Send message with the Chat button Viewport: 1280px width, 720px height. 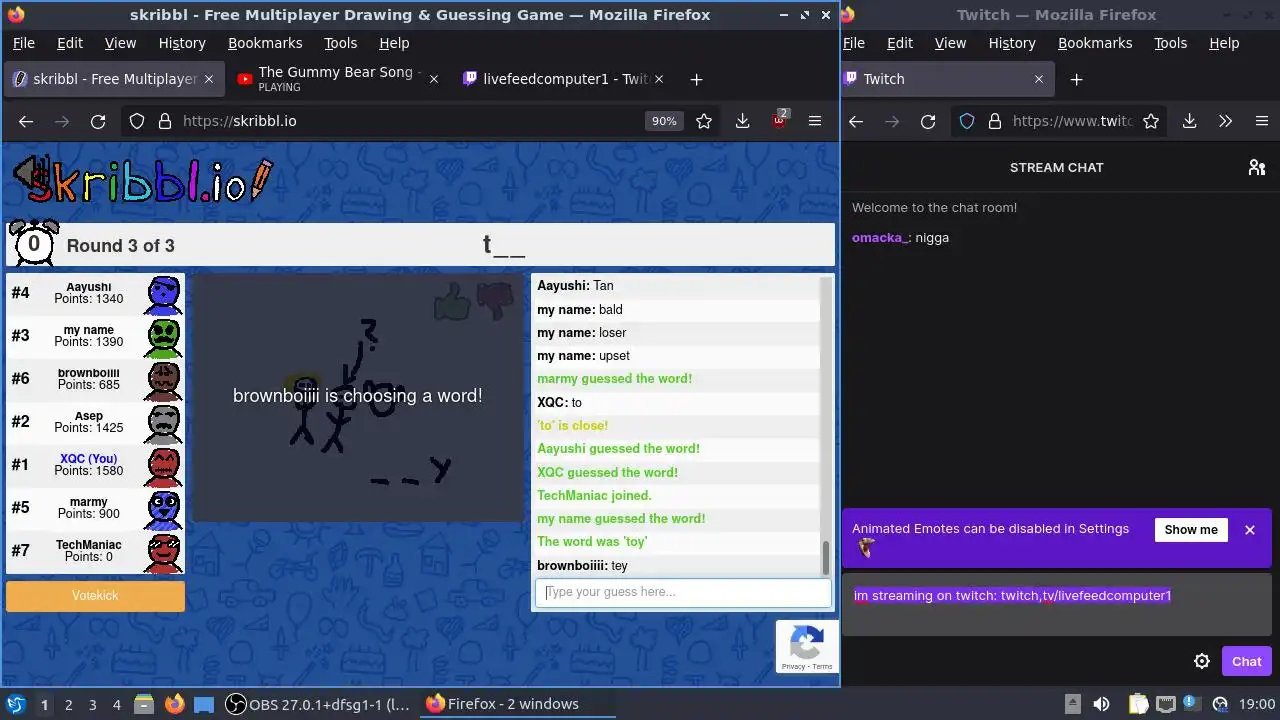tap(1246, 661)
